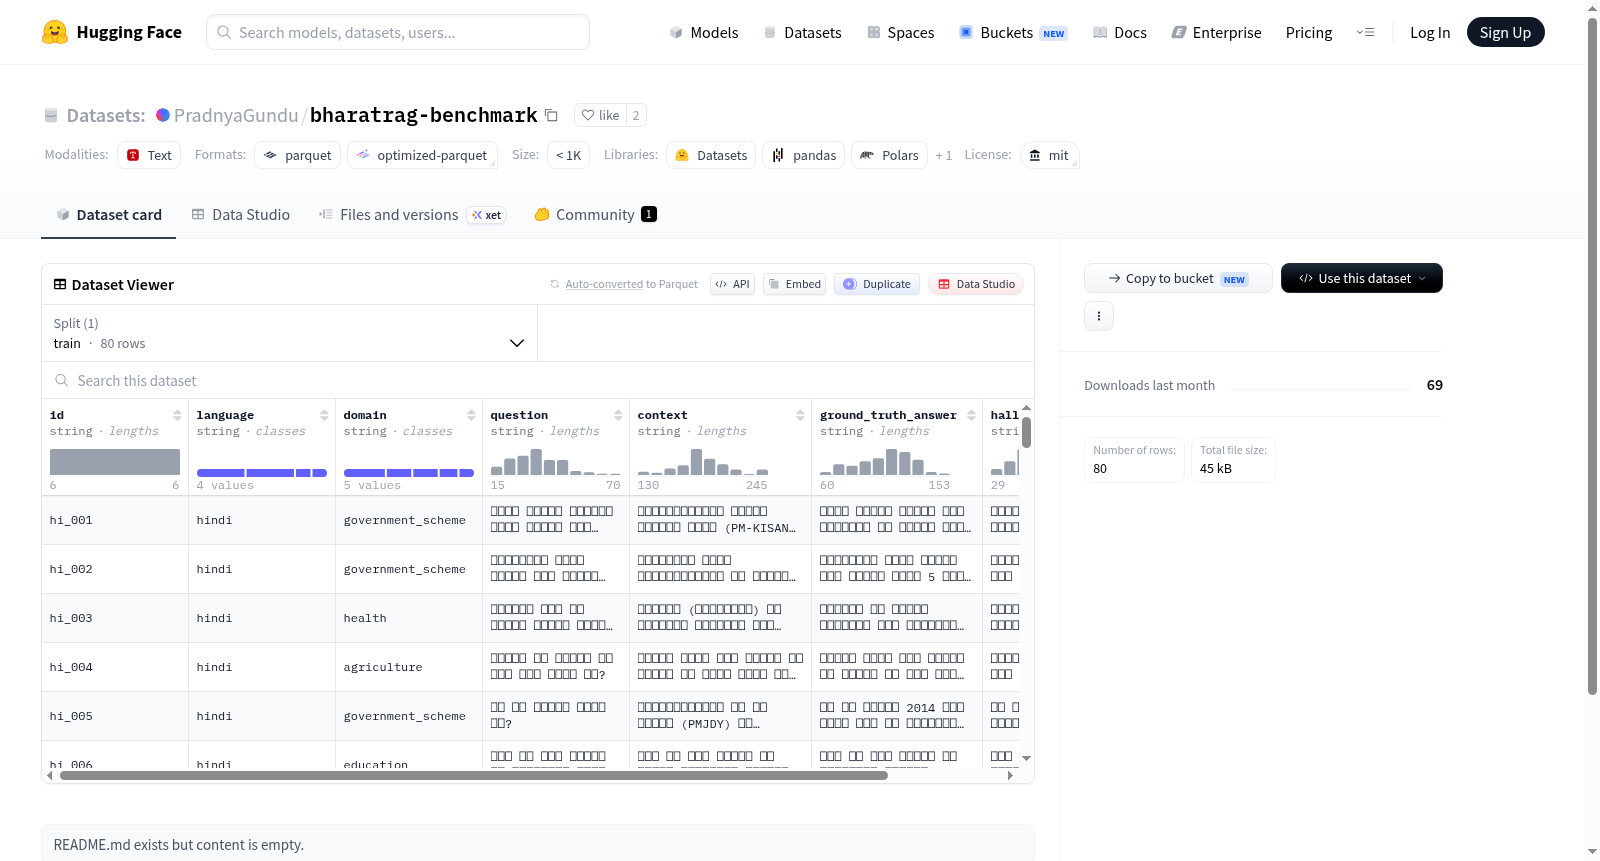Open the more options three-dot button

point(1099,316)
